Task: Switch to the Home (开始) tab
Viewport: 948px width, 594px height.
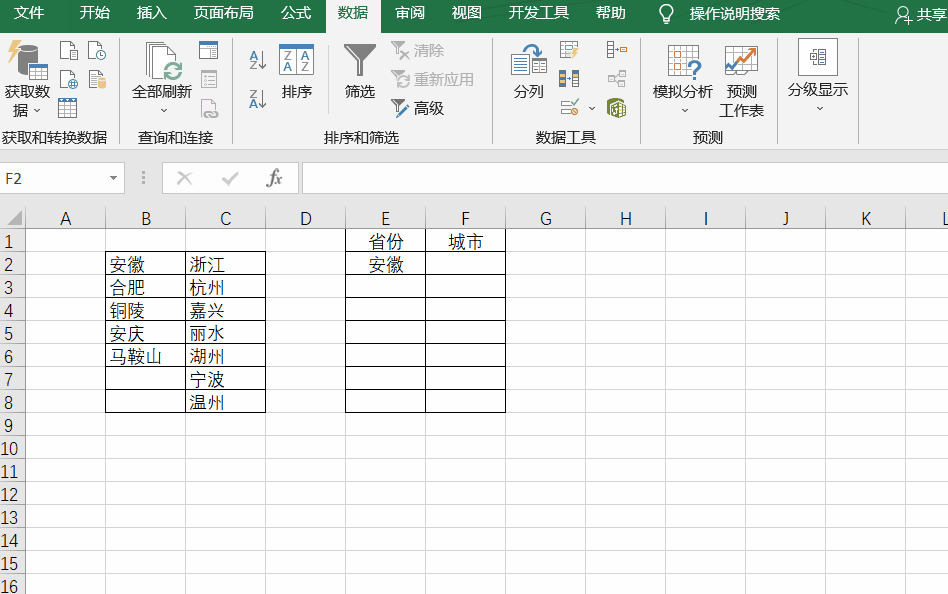Action: tap(94, 13)
